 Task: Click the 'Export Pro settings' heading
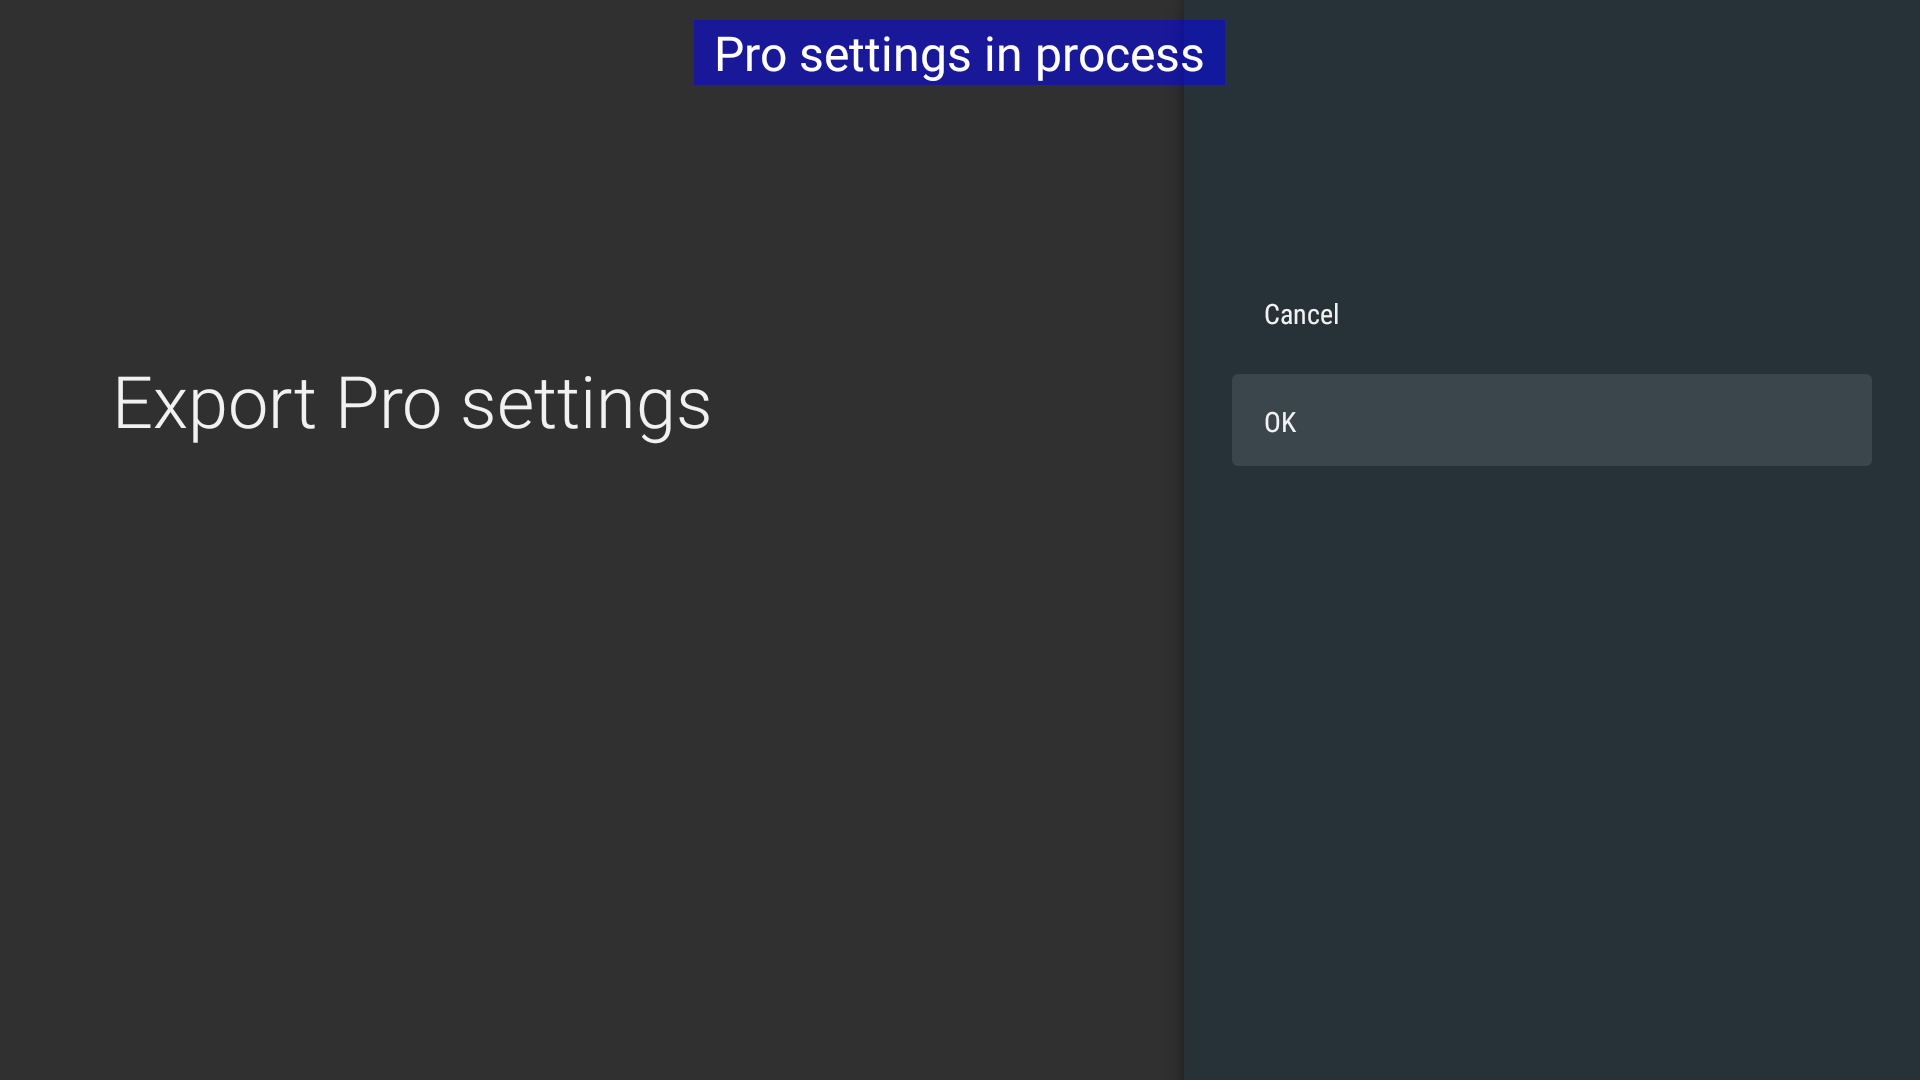[412, 404]
